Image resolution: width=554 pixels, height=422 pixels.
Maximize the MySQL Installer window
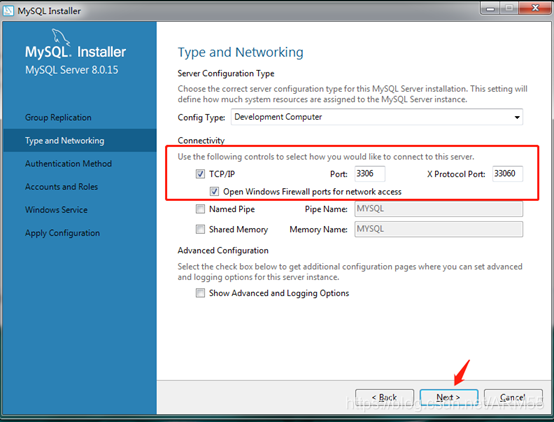509,8
